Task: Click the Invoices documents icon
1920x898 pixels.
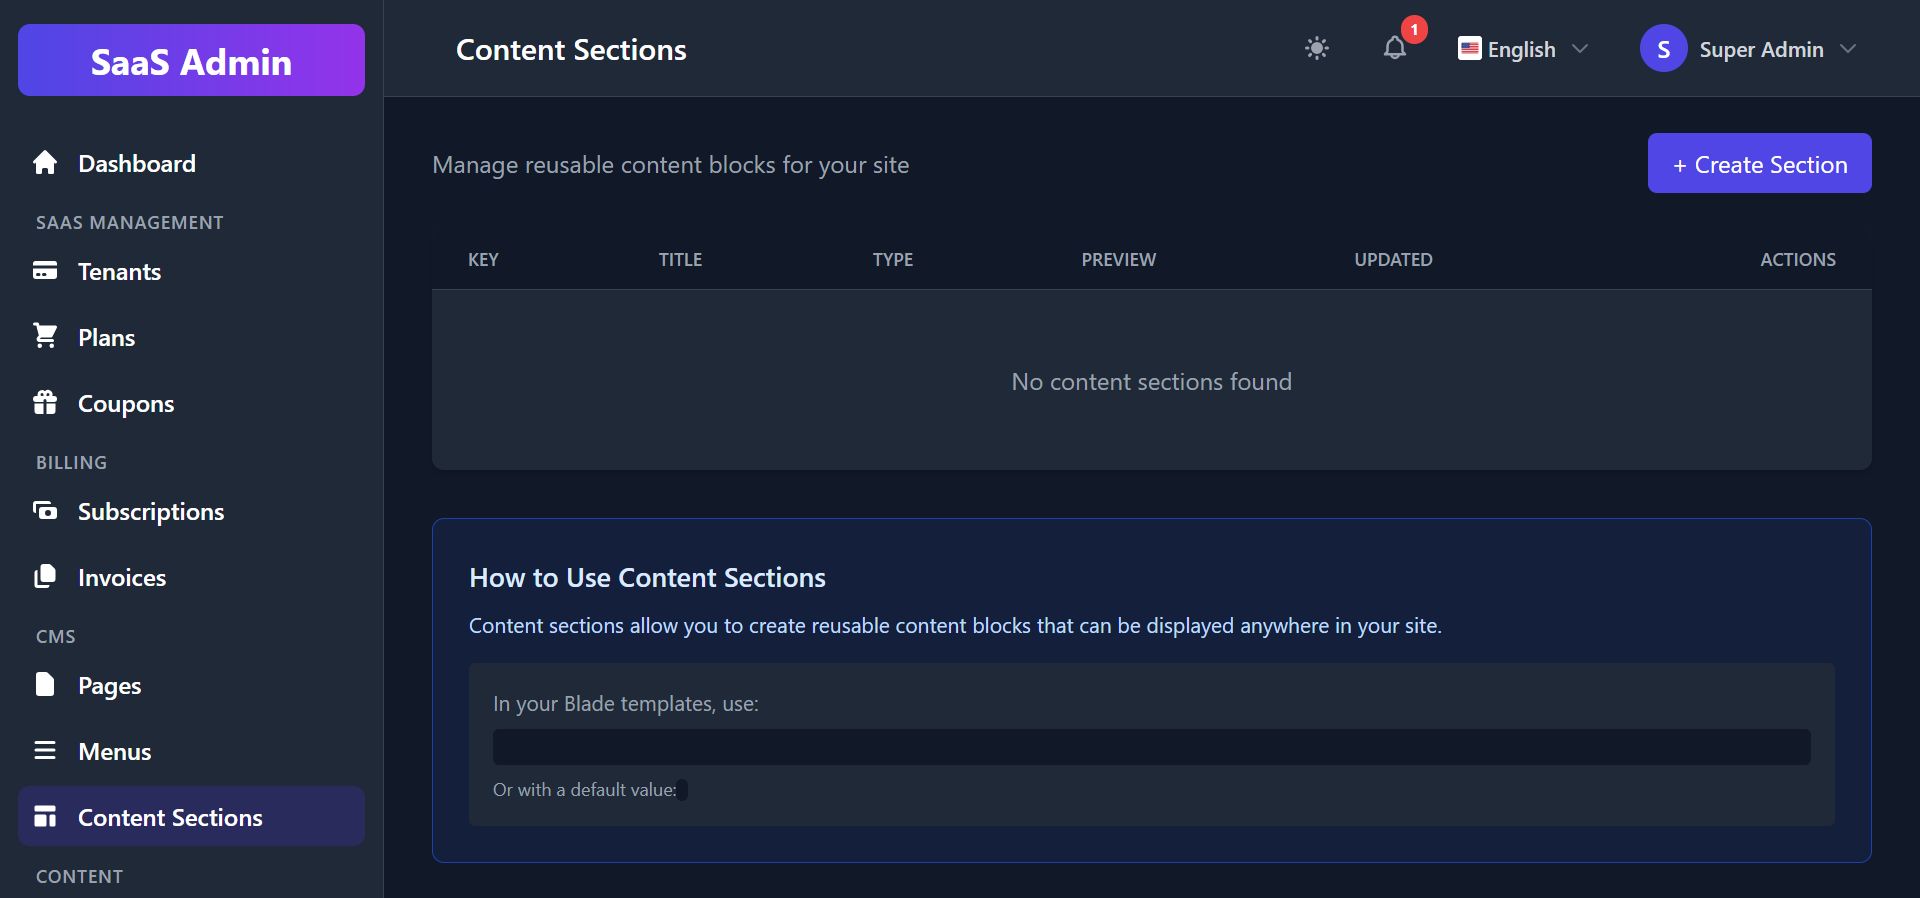Action: (x=45, y=577)
